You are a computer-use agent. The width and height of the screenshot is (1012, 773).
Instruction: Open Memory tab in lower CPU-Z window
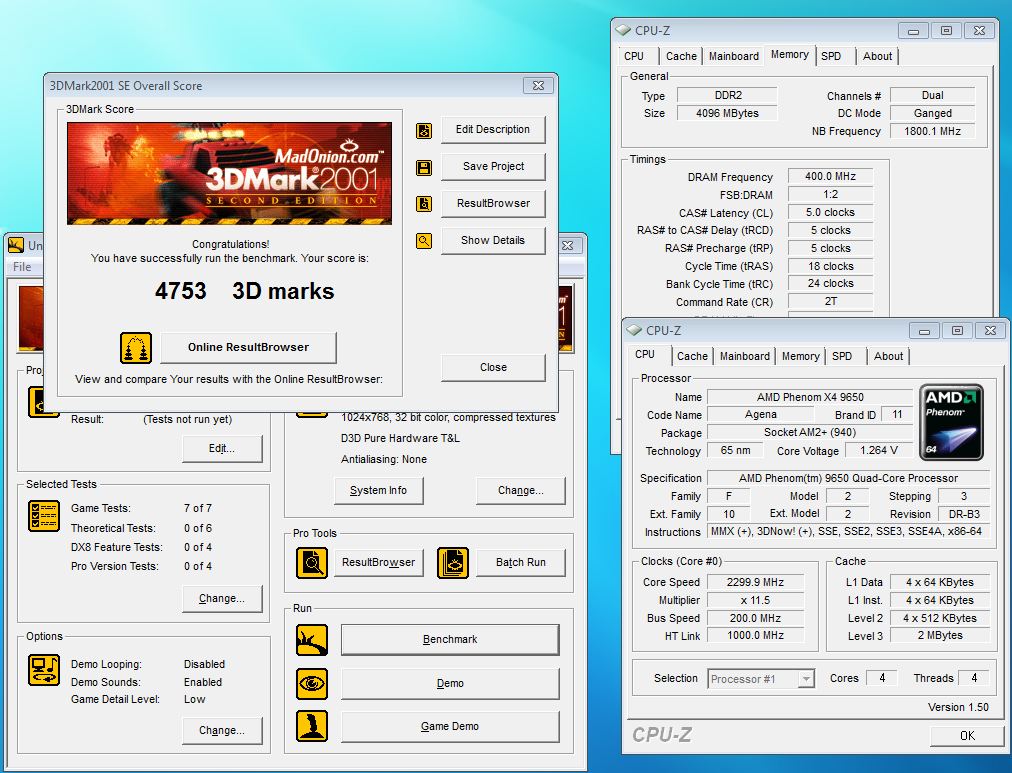(x=800, y=356)
